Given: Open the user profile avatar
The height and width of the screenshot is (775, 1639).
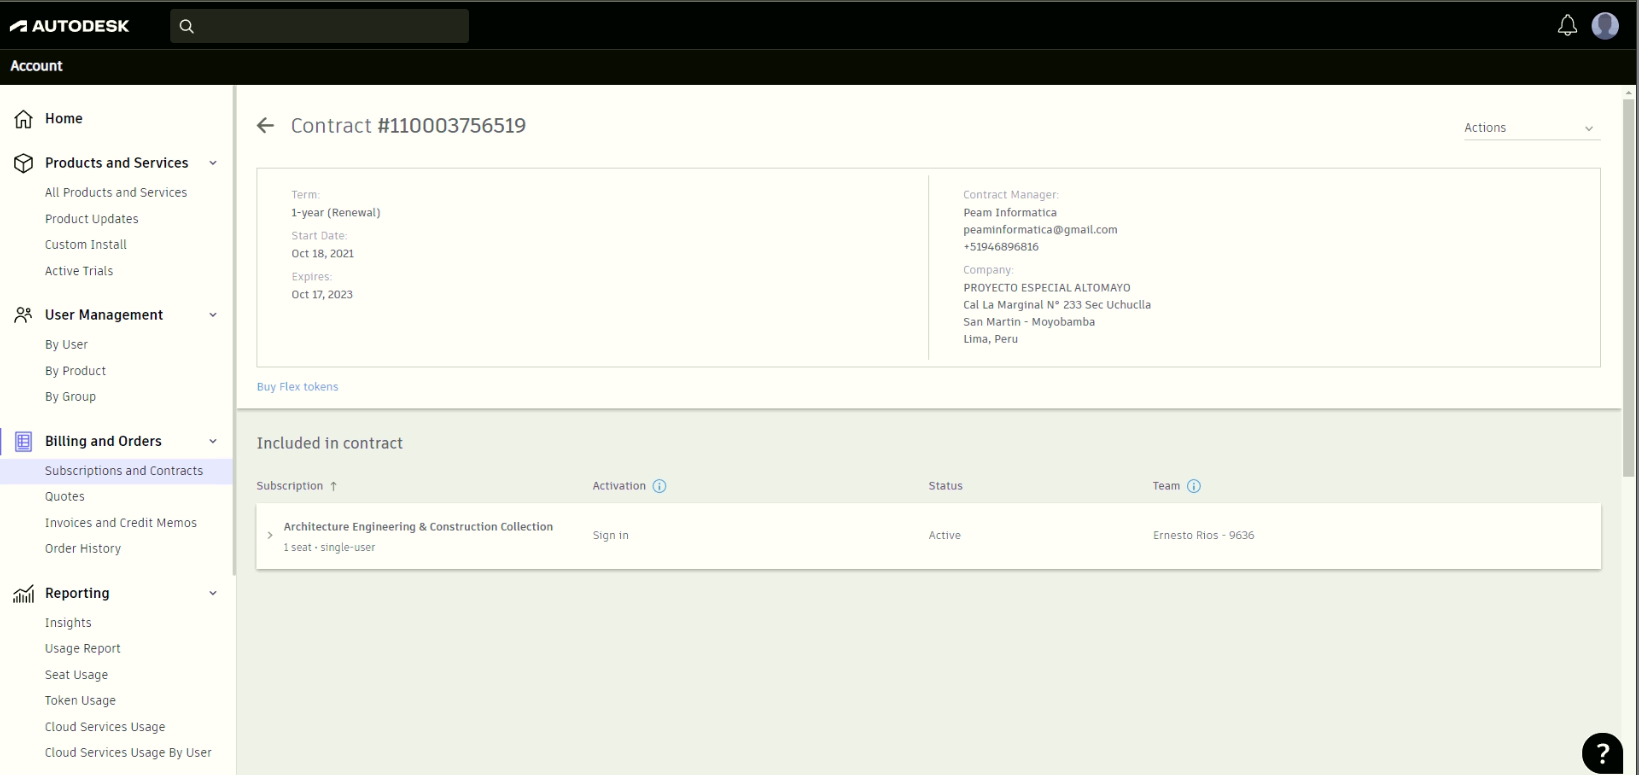Looking at the screenshot, I should 1605,26.
